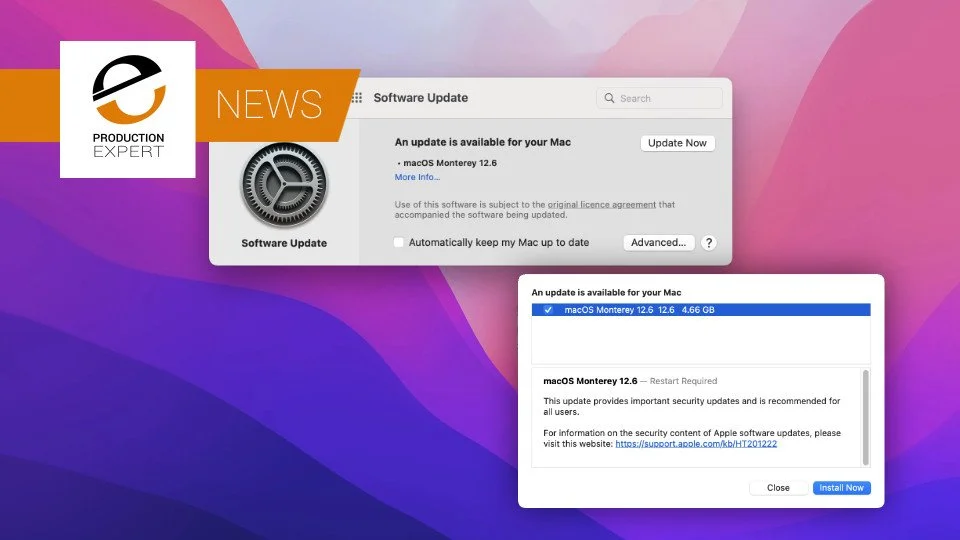960x540 pixels.
Task: Uncheck the macOS Monterey 12.6 update checkbox
Action: 548,310
